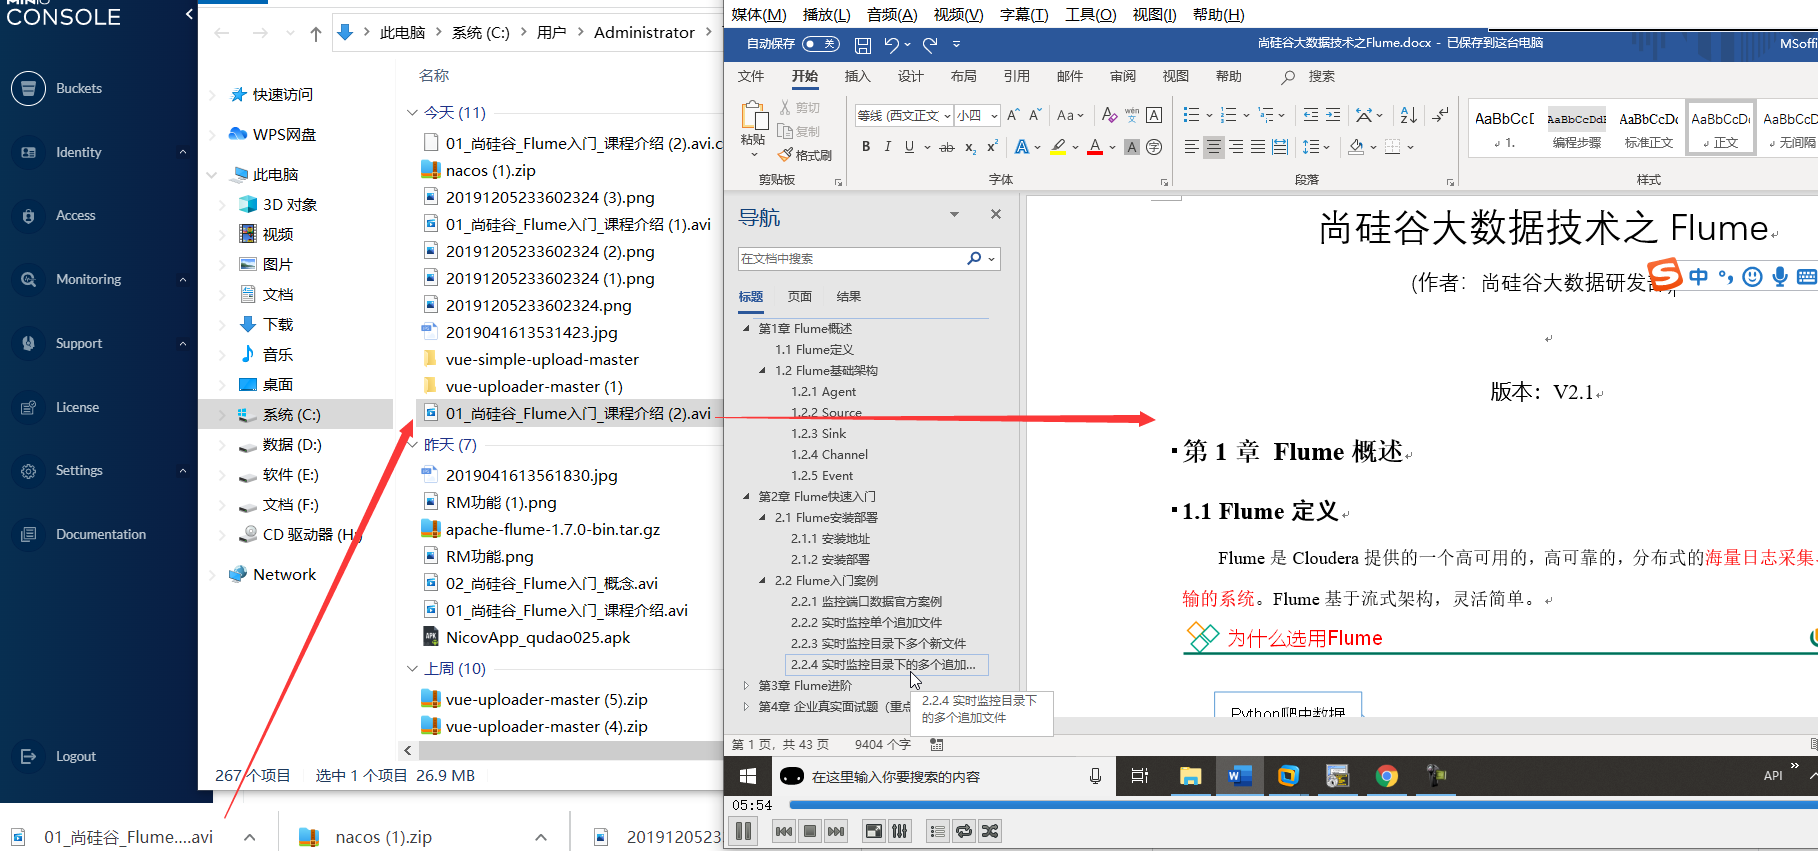
Task: Click the phonetic guide (wén) icon
Action: 1132,115
